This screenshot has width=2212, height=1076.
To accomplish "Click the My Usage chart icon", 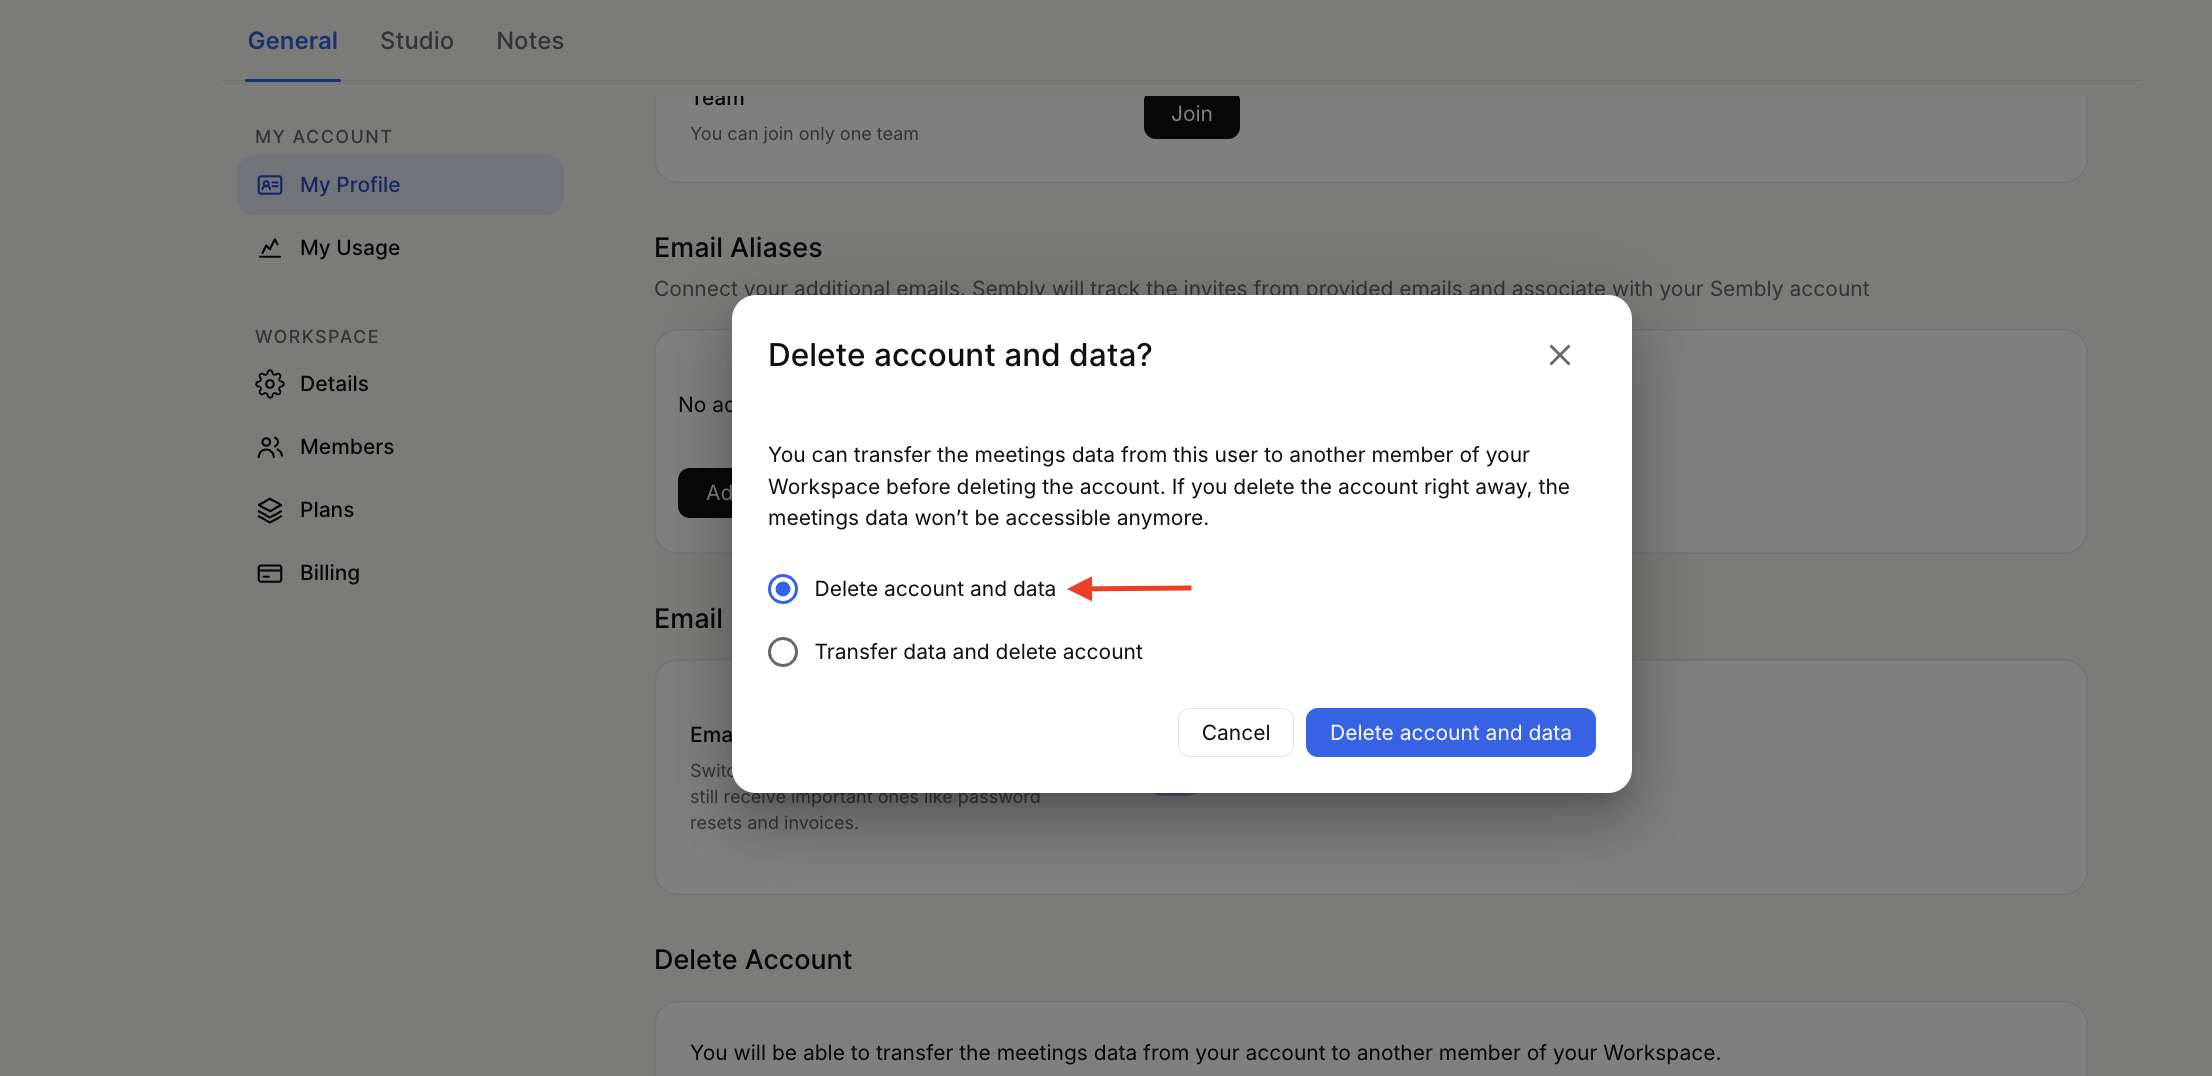I will [x=270, y=248].
